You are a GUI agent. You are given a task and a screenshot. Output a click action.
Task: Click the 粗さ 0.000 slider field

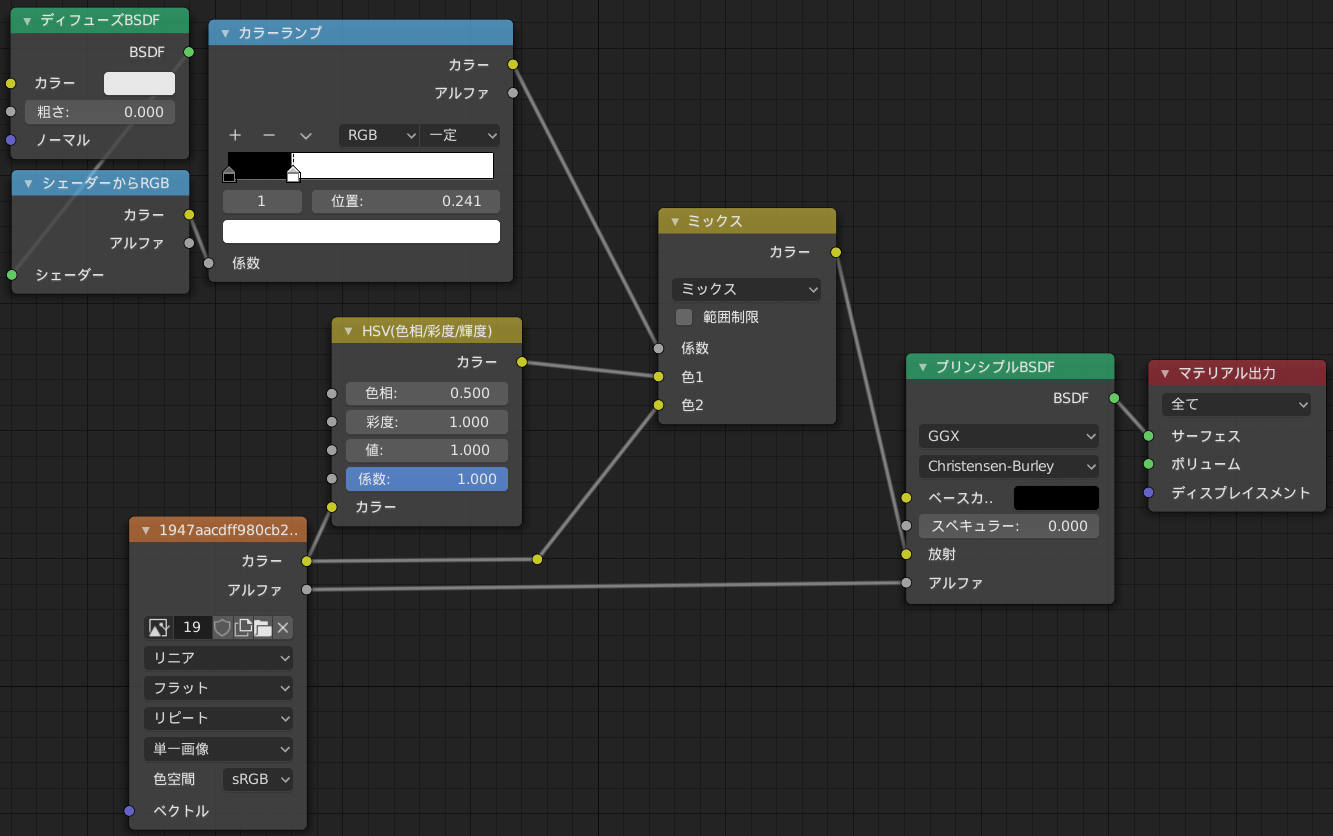point(100,112)
